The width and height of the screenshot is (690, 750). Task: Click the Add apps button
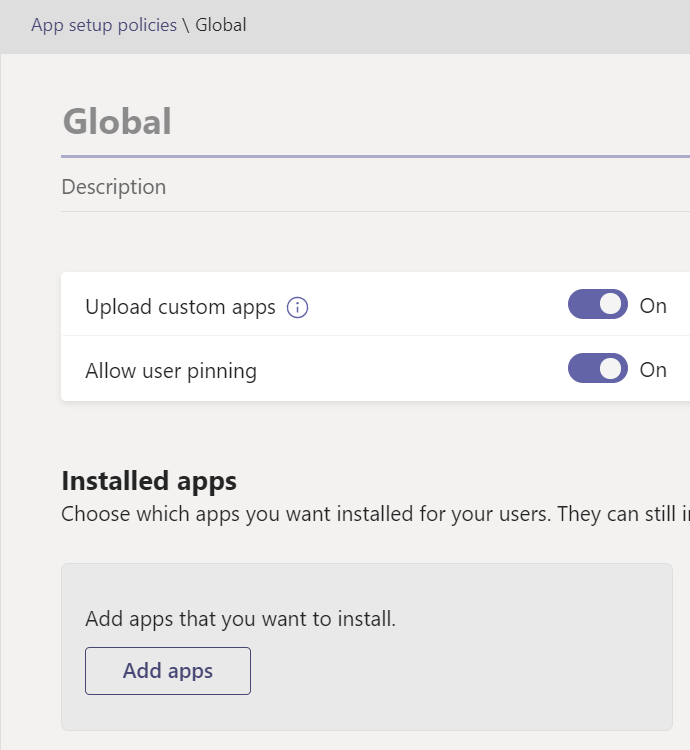(x=168, y=671)
